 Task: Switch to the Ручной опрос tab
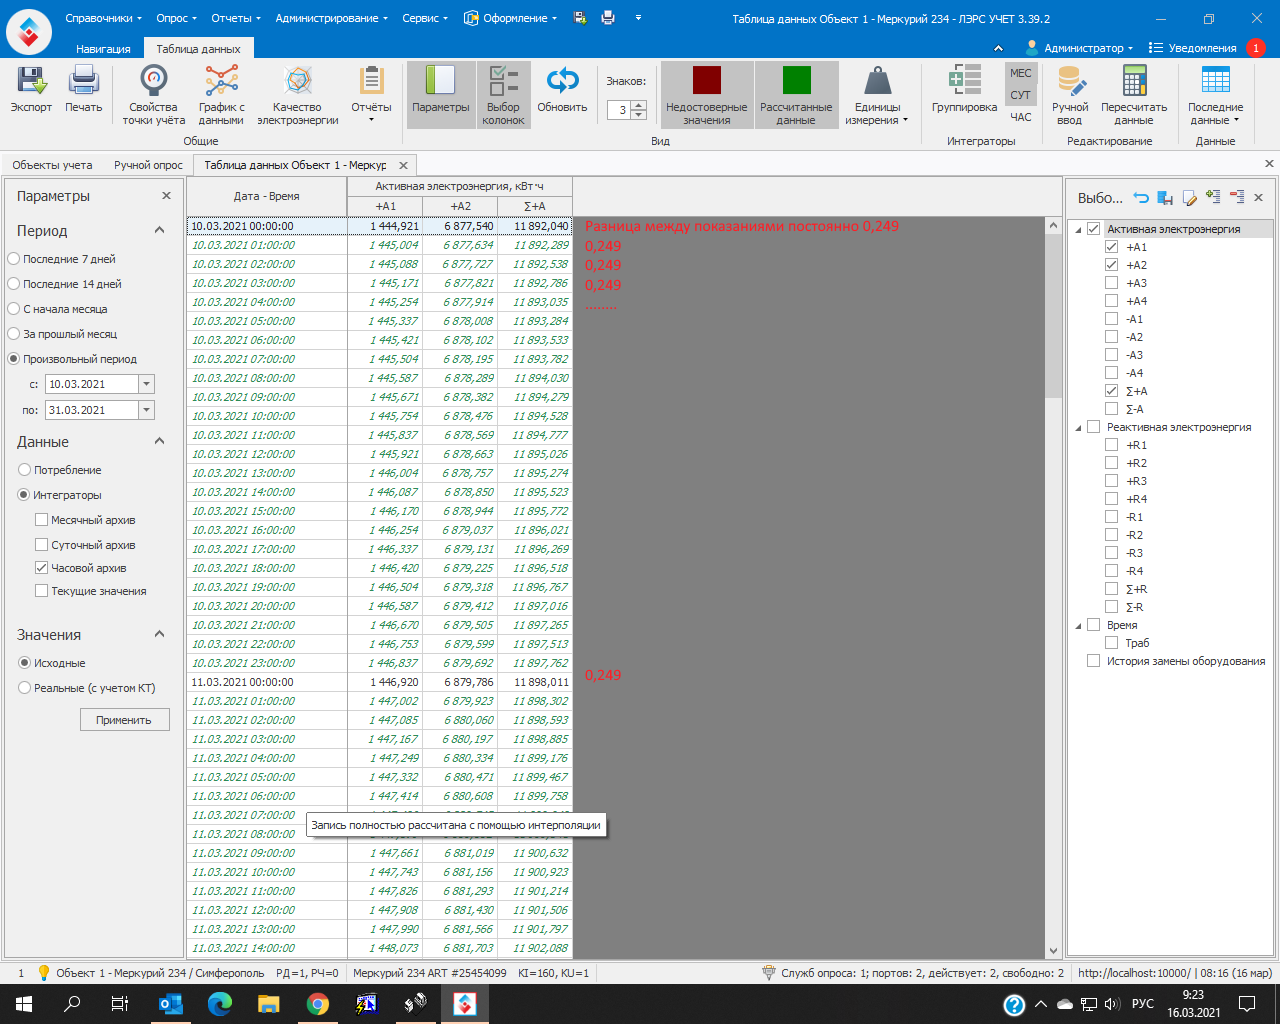coord(148,165)
